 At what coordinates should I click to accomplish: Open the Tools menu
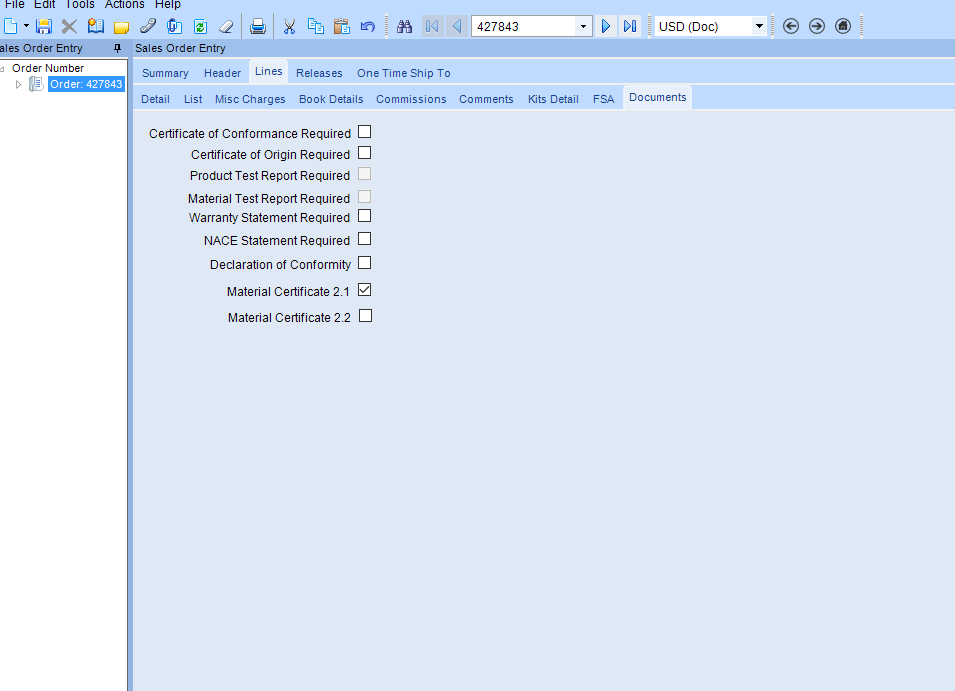click(x=80, y=5)
